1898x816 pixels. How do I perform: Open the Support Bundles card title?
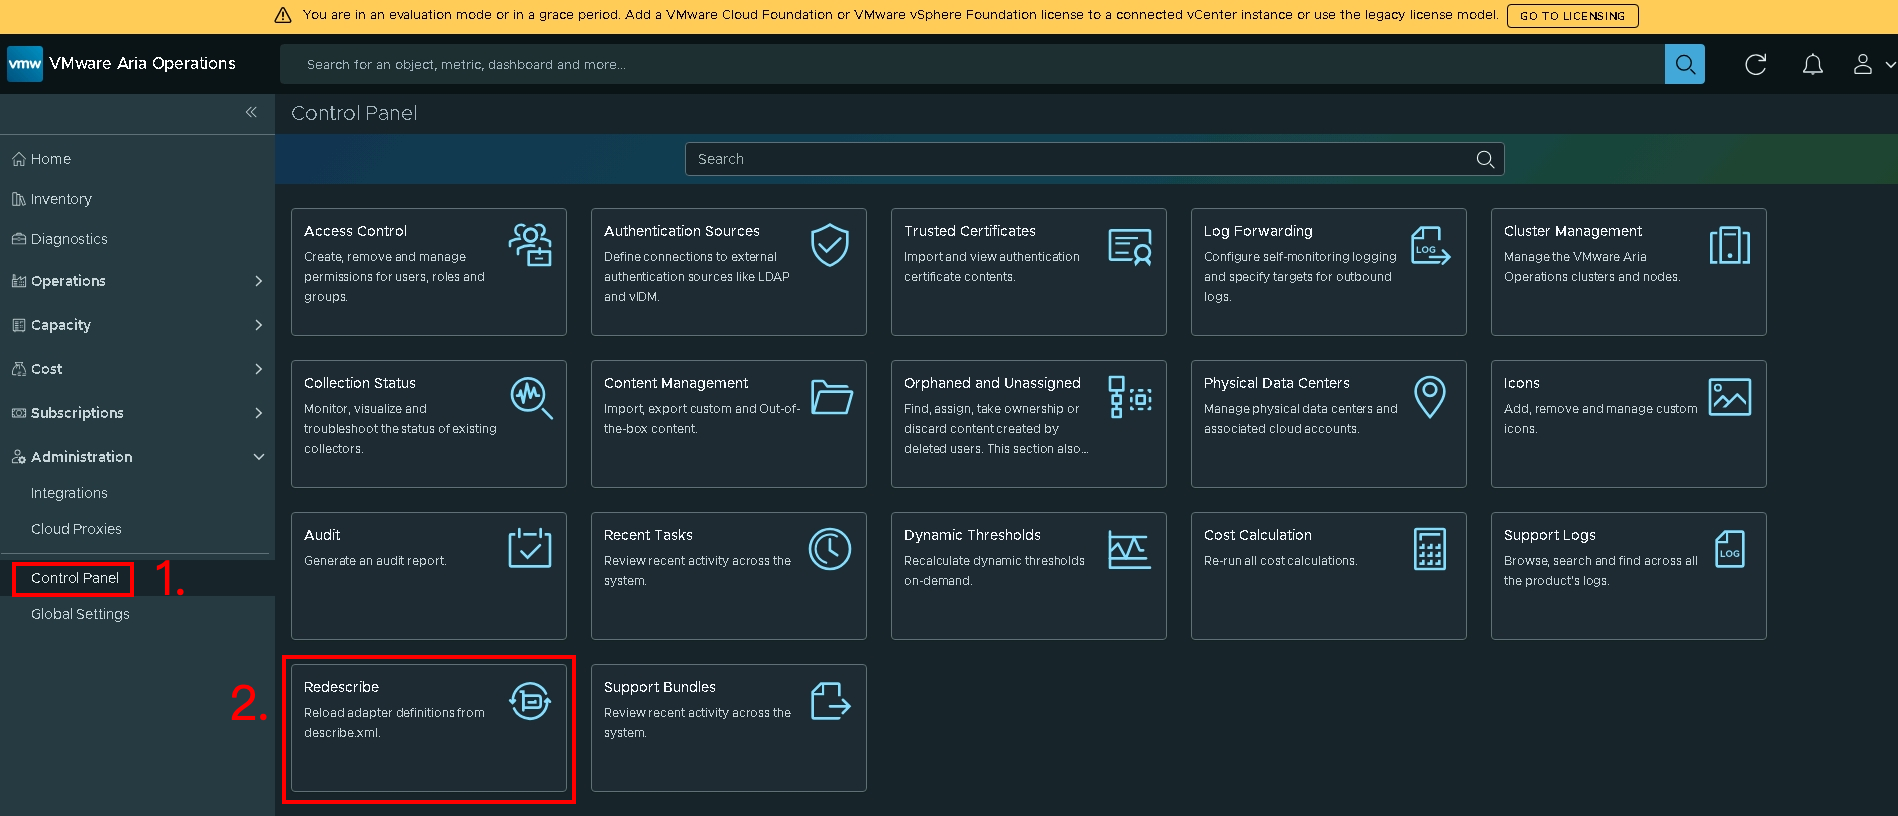[x=660, y=687]
